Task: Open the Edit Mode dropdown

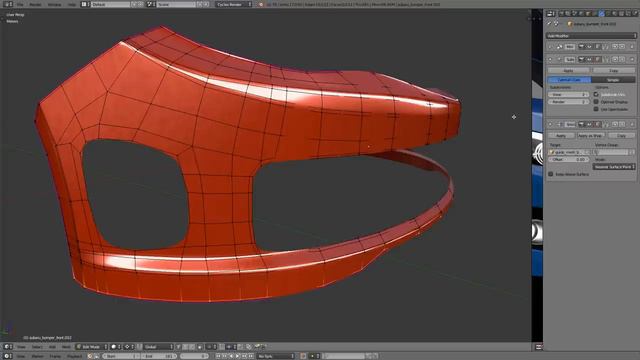Action: pyautogui.click(x=91, y=347)
